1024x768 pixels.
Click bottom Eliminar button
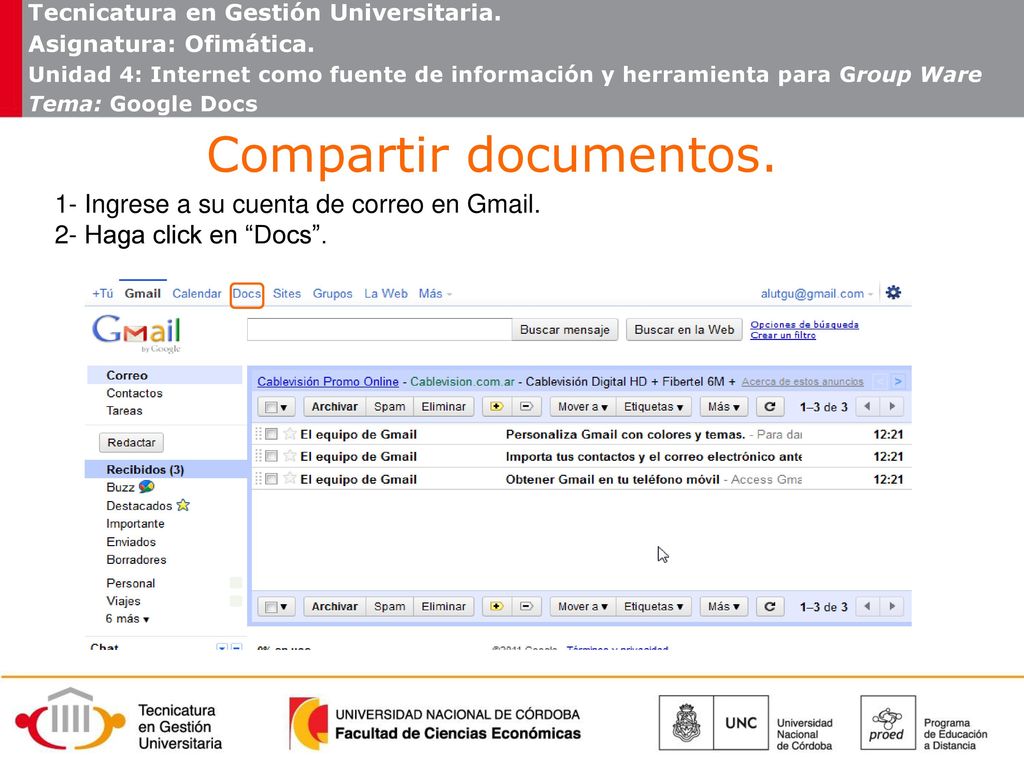pos(443,606)
